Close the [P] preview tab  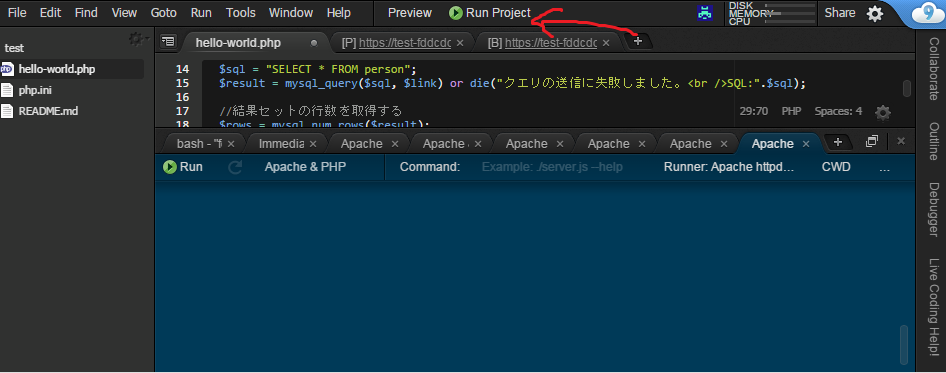[460, 43]
